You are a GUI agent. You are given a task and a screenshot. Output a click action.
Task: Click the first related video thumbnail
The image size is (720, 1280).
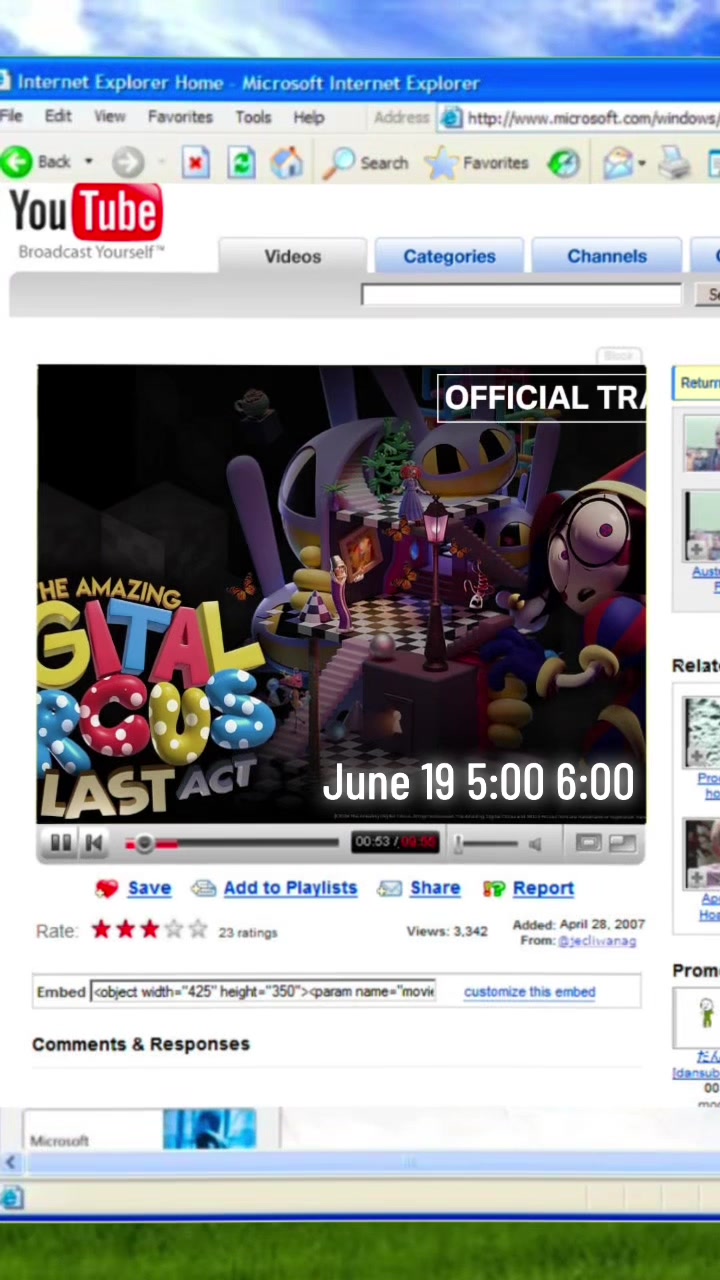[x=702, y=732]
